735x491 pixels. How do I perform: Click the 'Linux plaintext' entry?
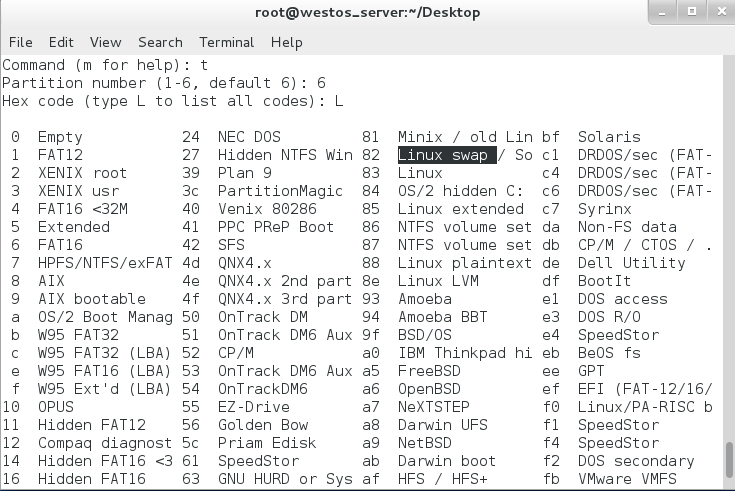point(465,263)
